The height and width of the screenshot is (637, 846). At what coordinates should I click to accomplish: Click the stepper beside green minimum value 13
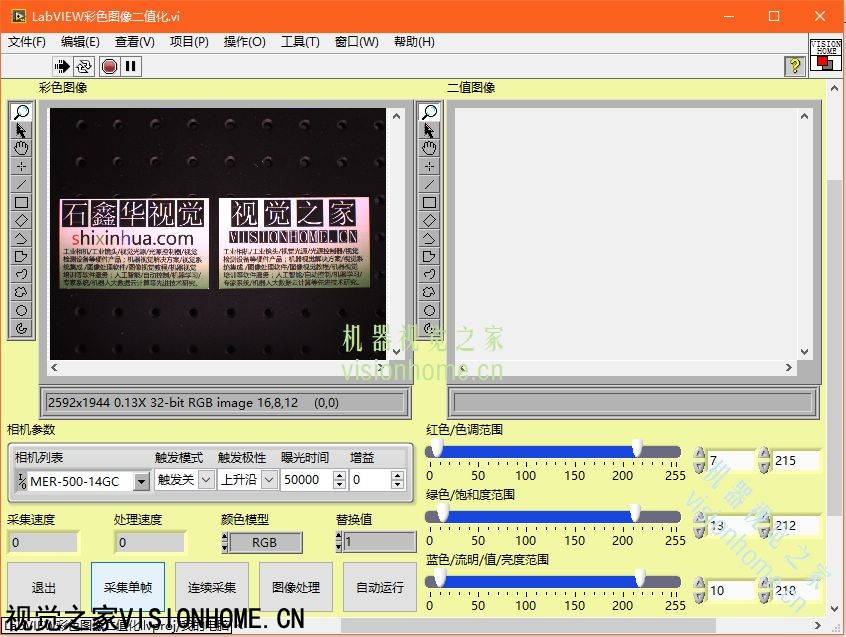(x=699, y=525)
